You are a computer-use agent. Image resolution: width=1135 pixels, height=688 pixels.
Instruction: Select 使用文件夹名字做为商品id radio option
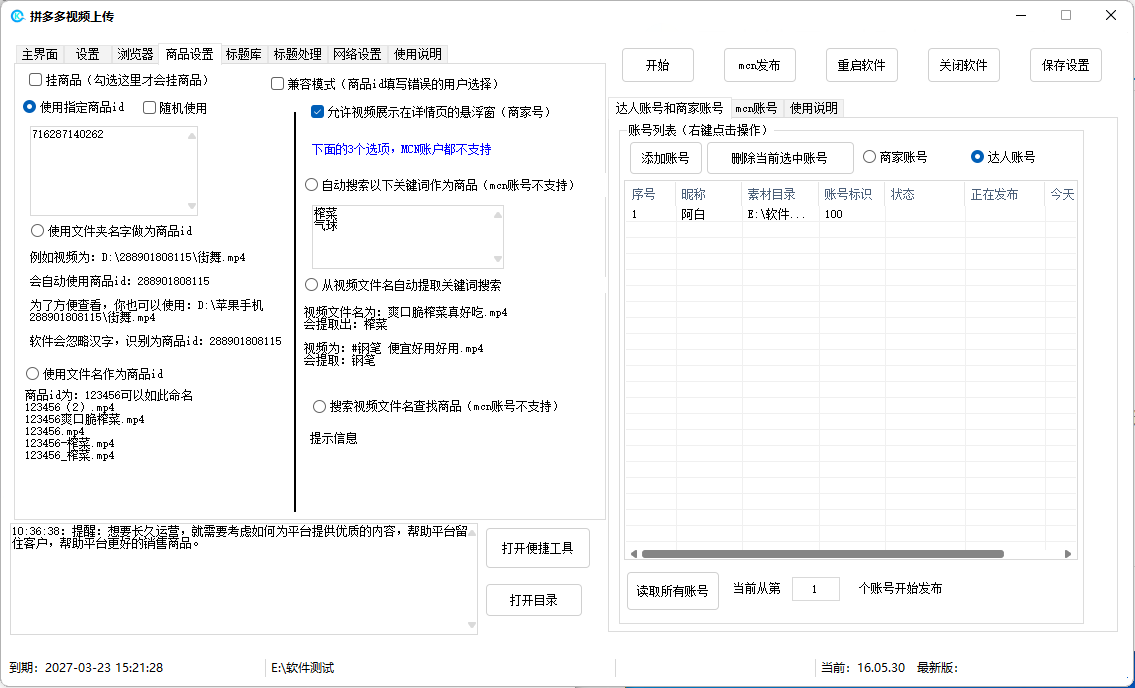click(37, 231)
